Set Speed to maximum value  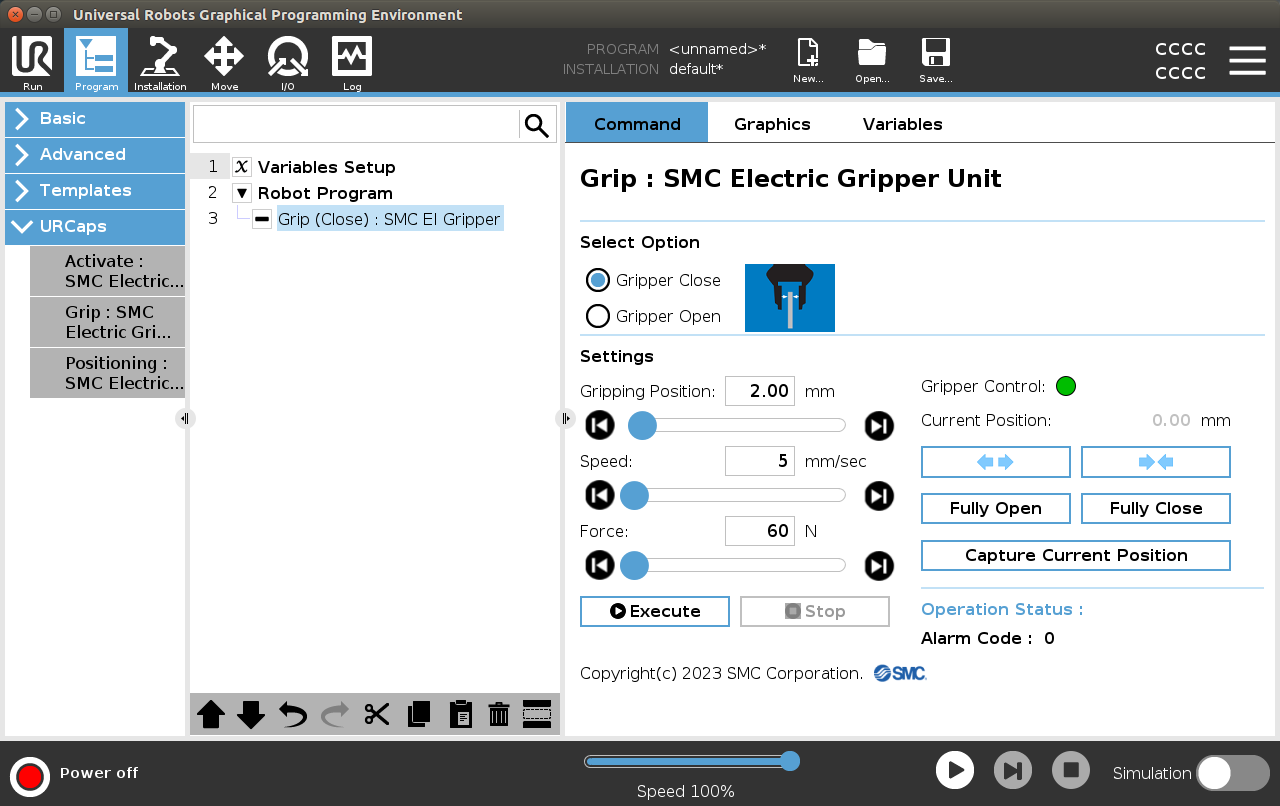879,496
